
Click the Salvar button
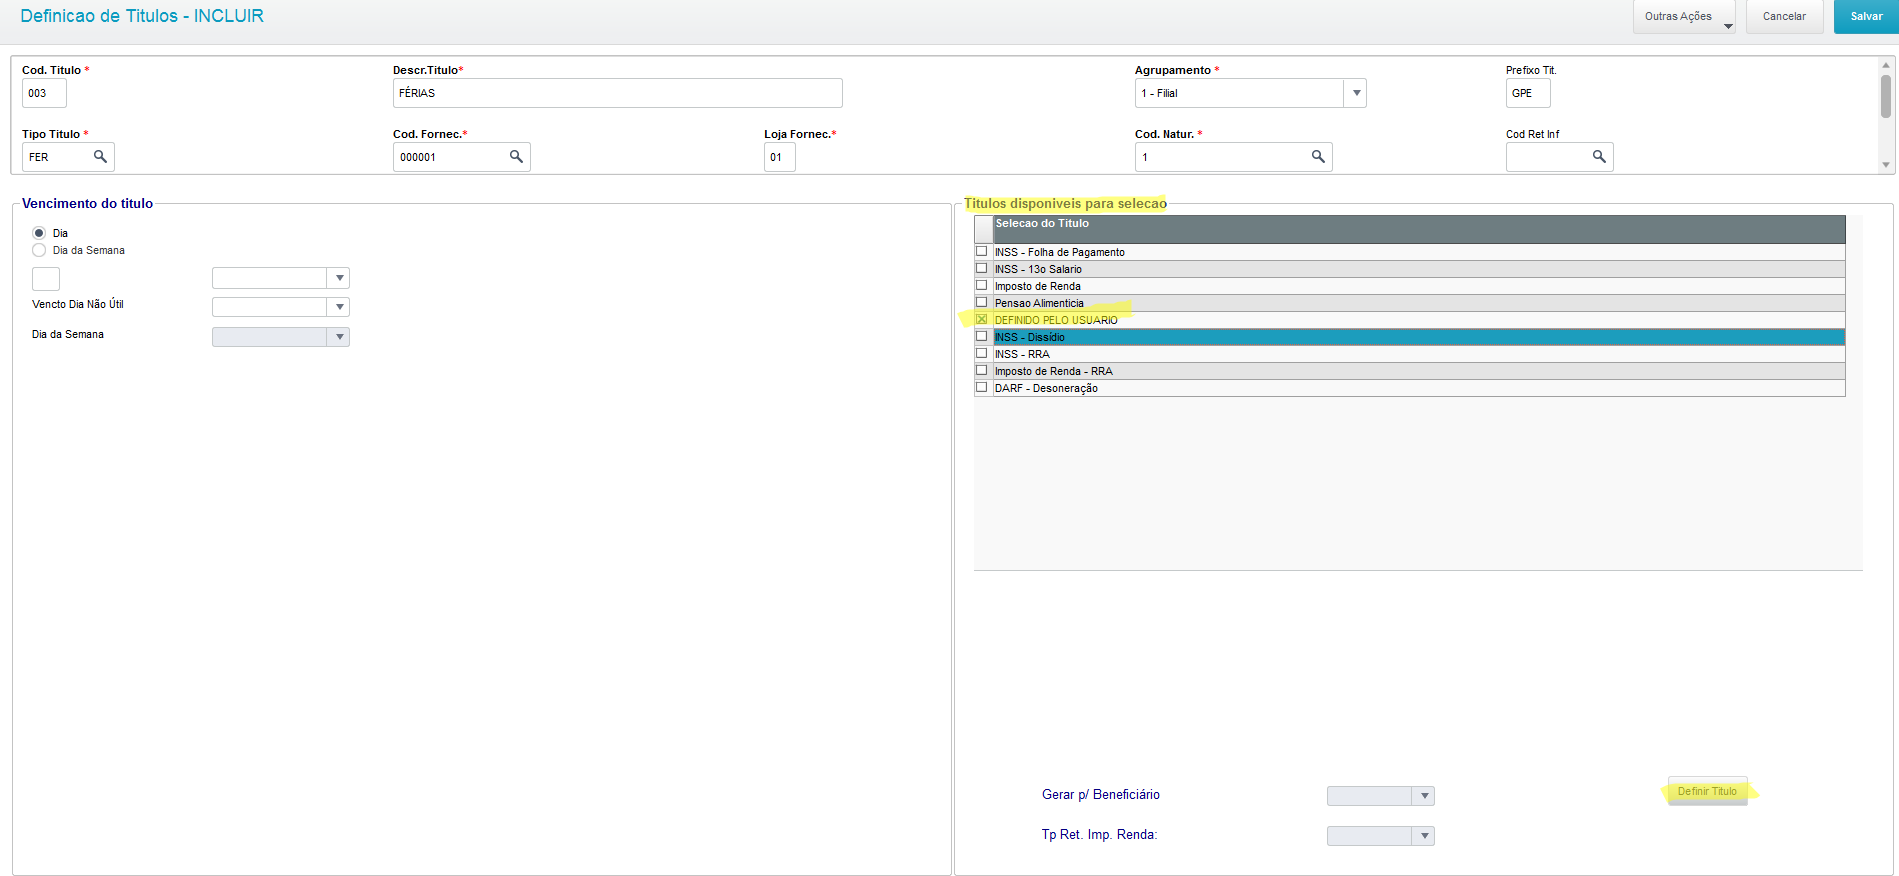(x=1866, y=17)
